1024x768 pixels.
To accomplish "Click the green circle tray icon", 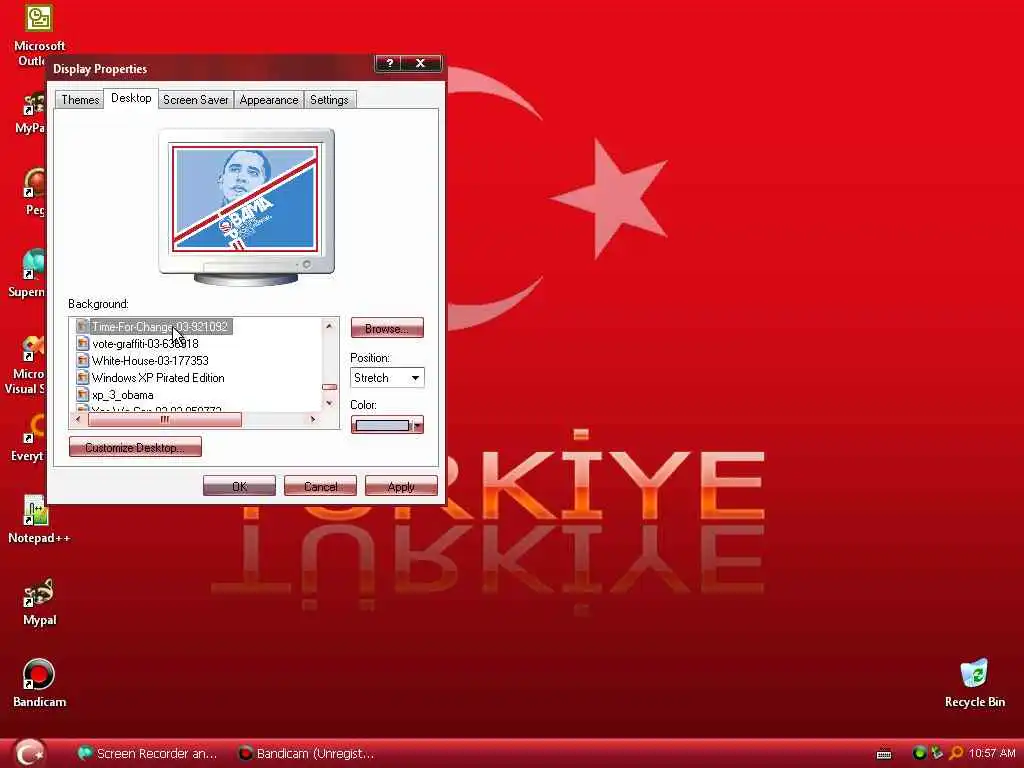I will (x=919, y=754).
